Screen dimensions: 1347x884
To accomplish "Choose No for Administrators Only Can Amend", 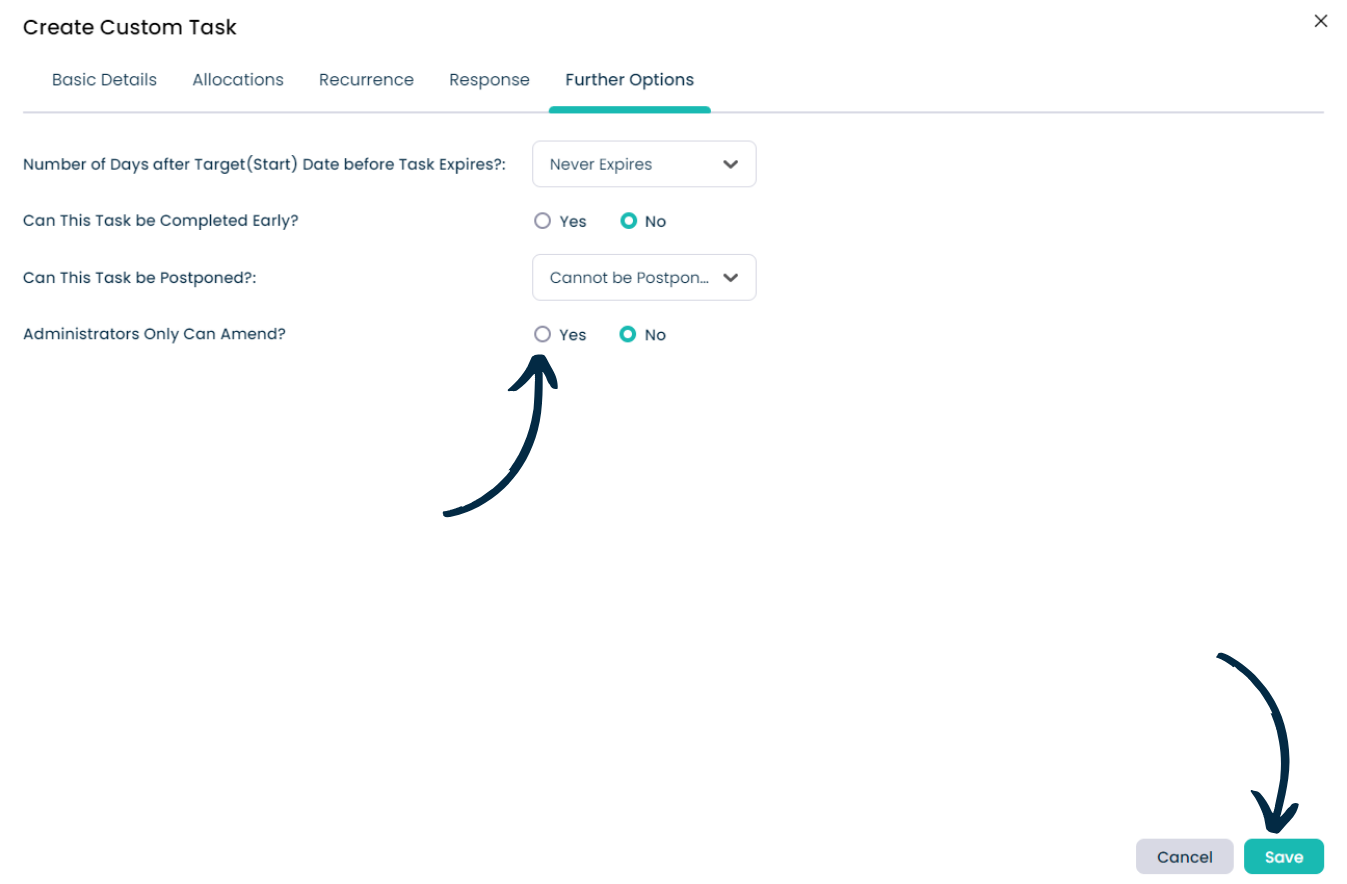I will point(628,334).
